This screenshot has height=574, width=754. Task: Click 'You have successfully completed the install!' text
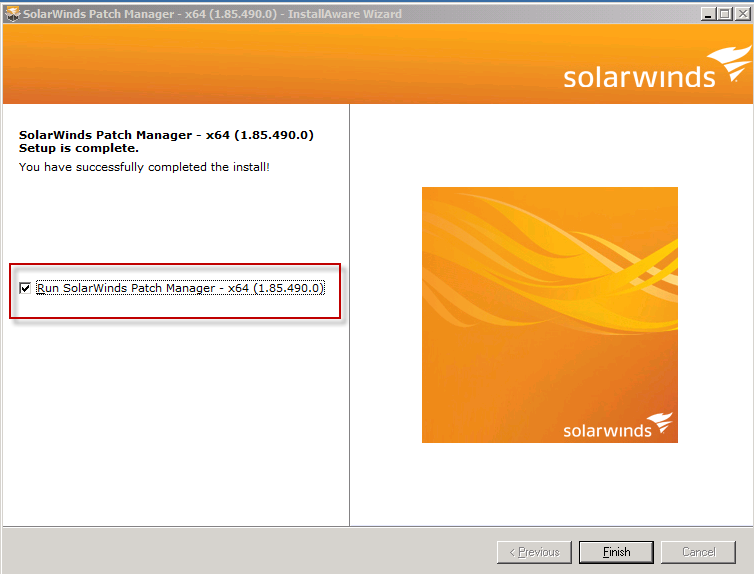click(144, 167)
